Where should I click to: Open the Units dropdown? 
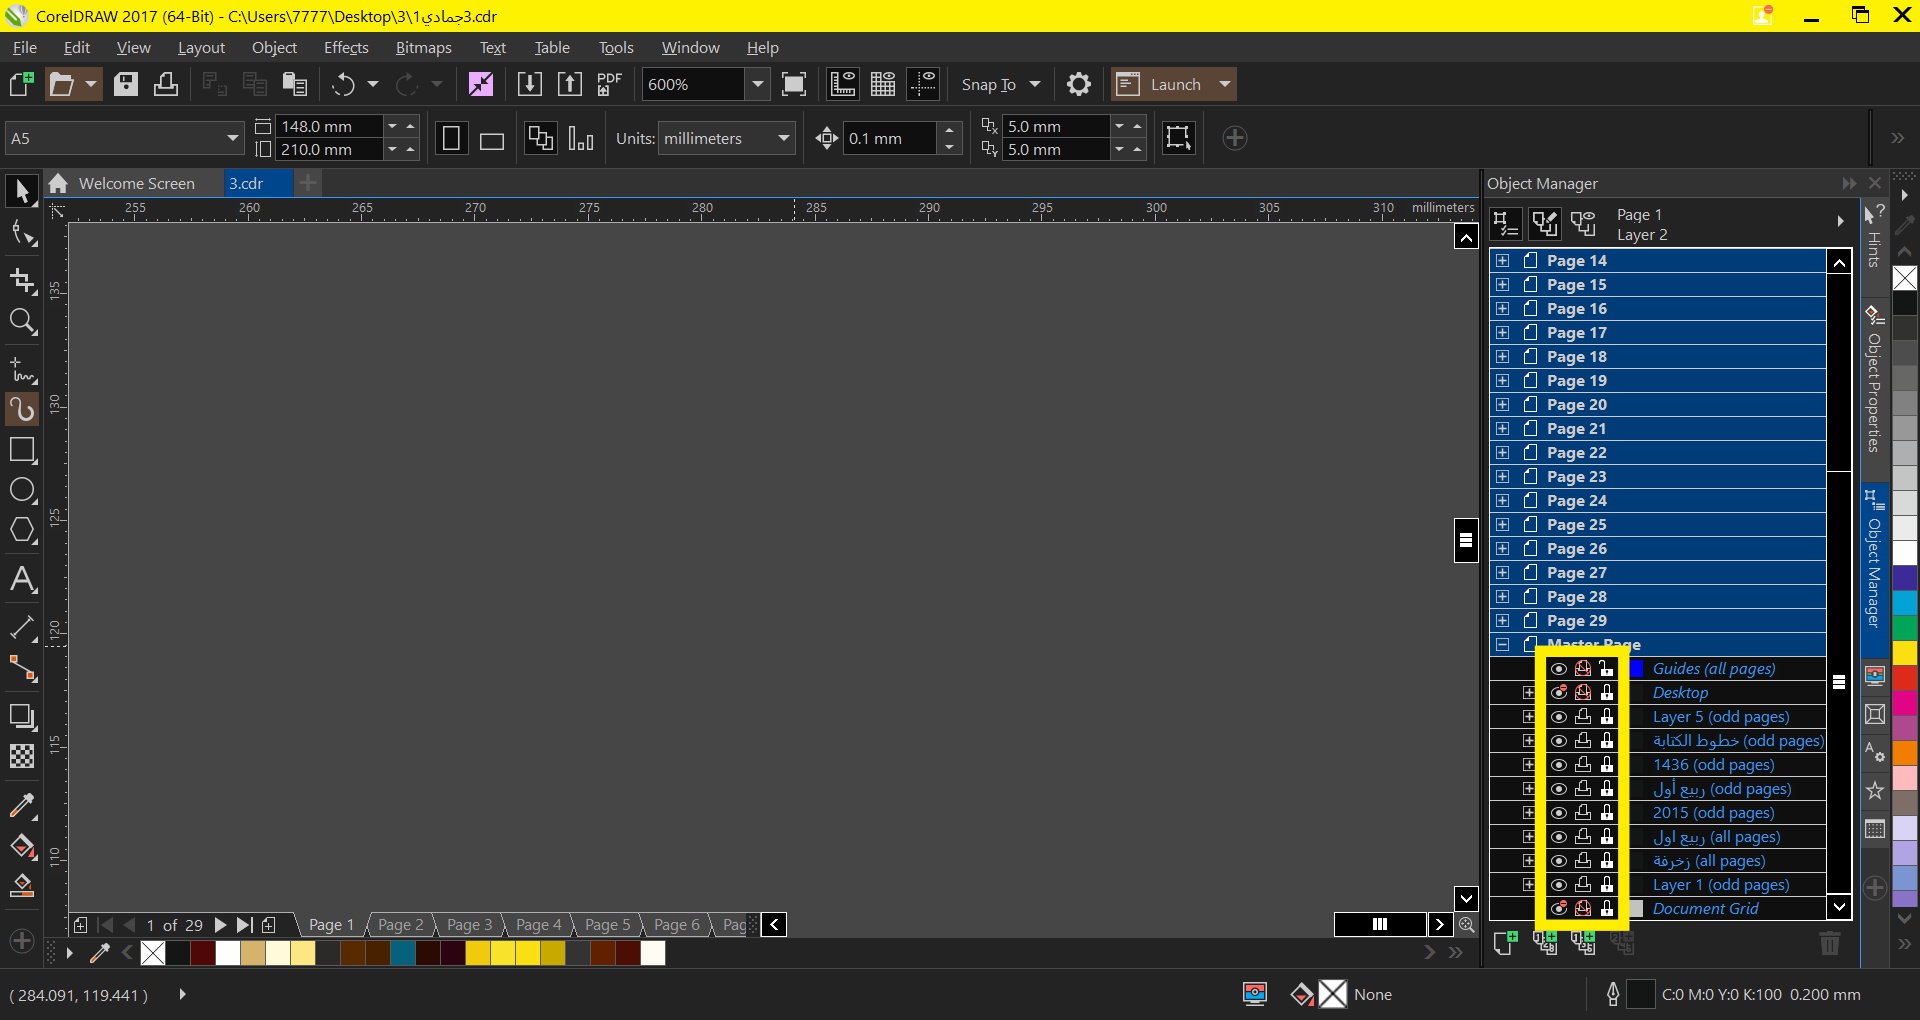pos(784,138)
